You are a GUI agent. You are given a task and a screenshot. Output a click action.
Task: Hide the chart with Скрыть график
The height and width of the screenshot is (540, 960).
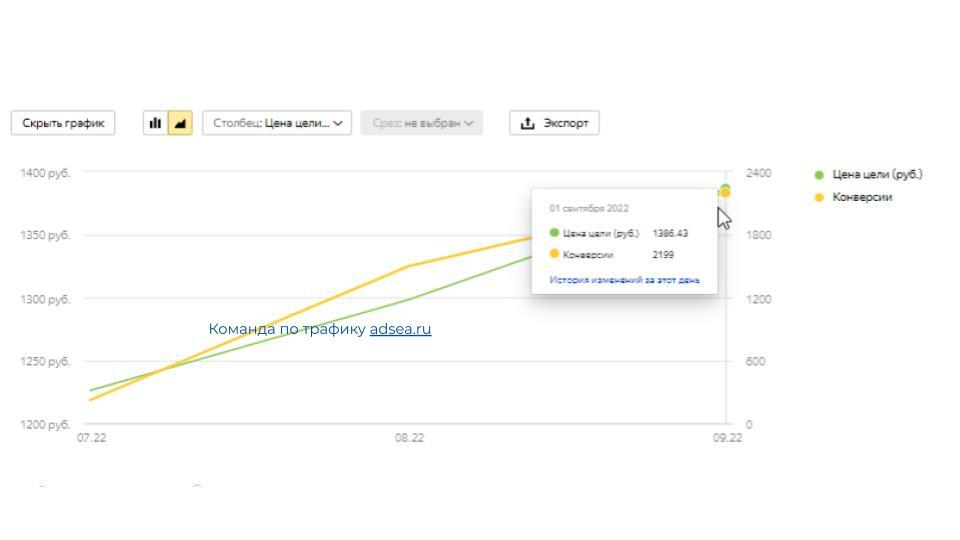[x=63, y=123]
